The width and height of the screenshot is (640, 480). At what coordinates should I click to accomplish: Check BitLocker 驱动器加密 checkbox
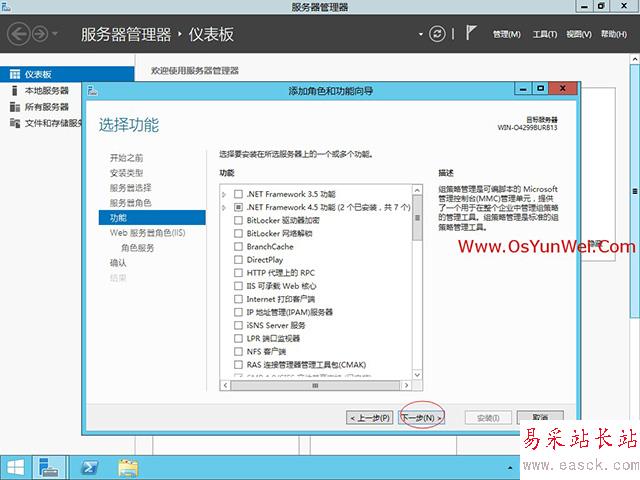[238, 220]
